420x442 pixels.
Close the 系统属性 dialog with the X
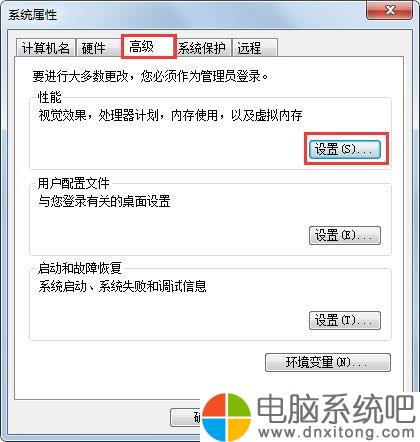pyautogui.click(x=389, y=10)
